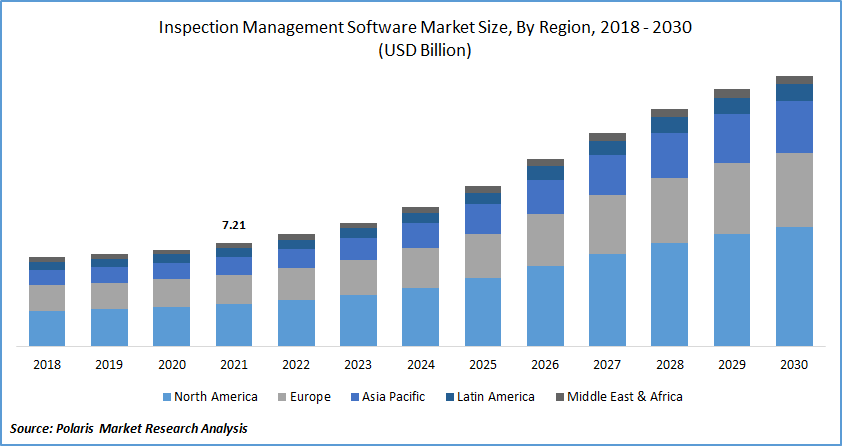
Task: Click the North America segment of the 2021 bar
Action: tap(234, 325)
